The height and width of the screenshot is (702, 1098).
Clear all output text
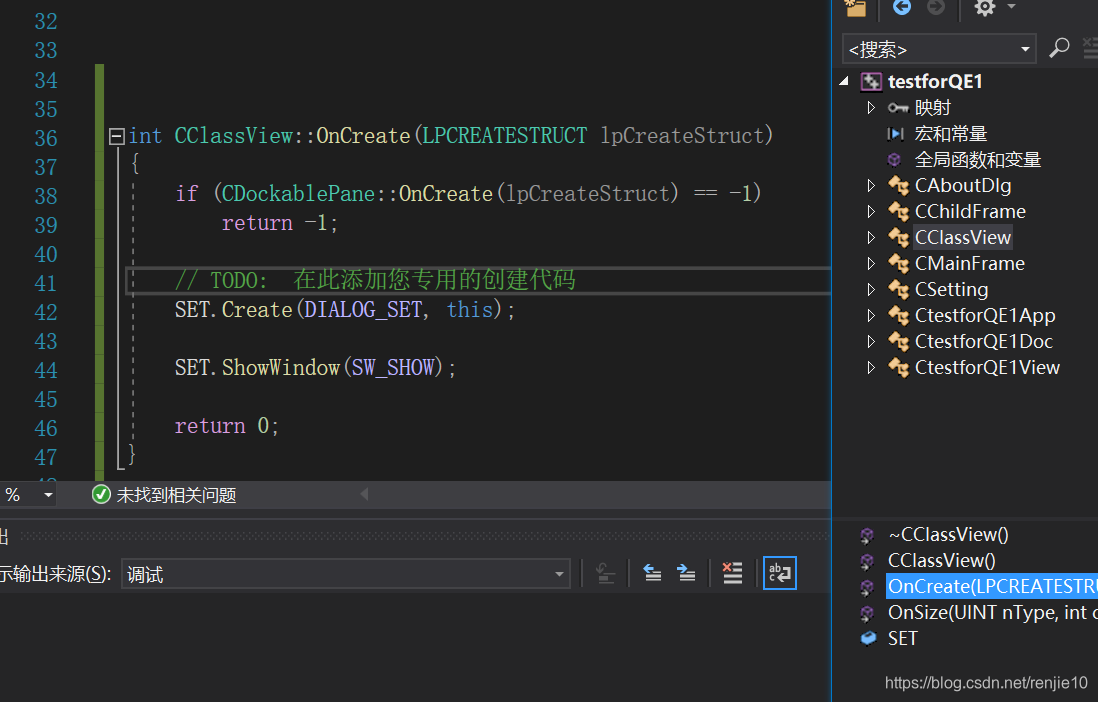732,573
